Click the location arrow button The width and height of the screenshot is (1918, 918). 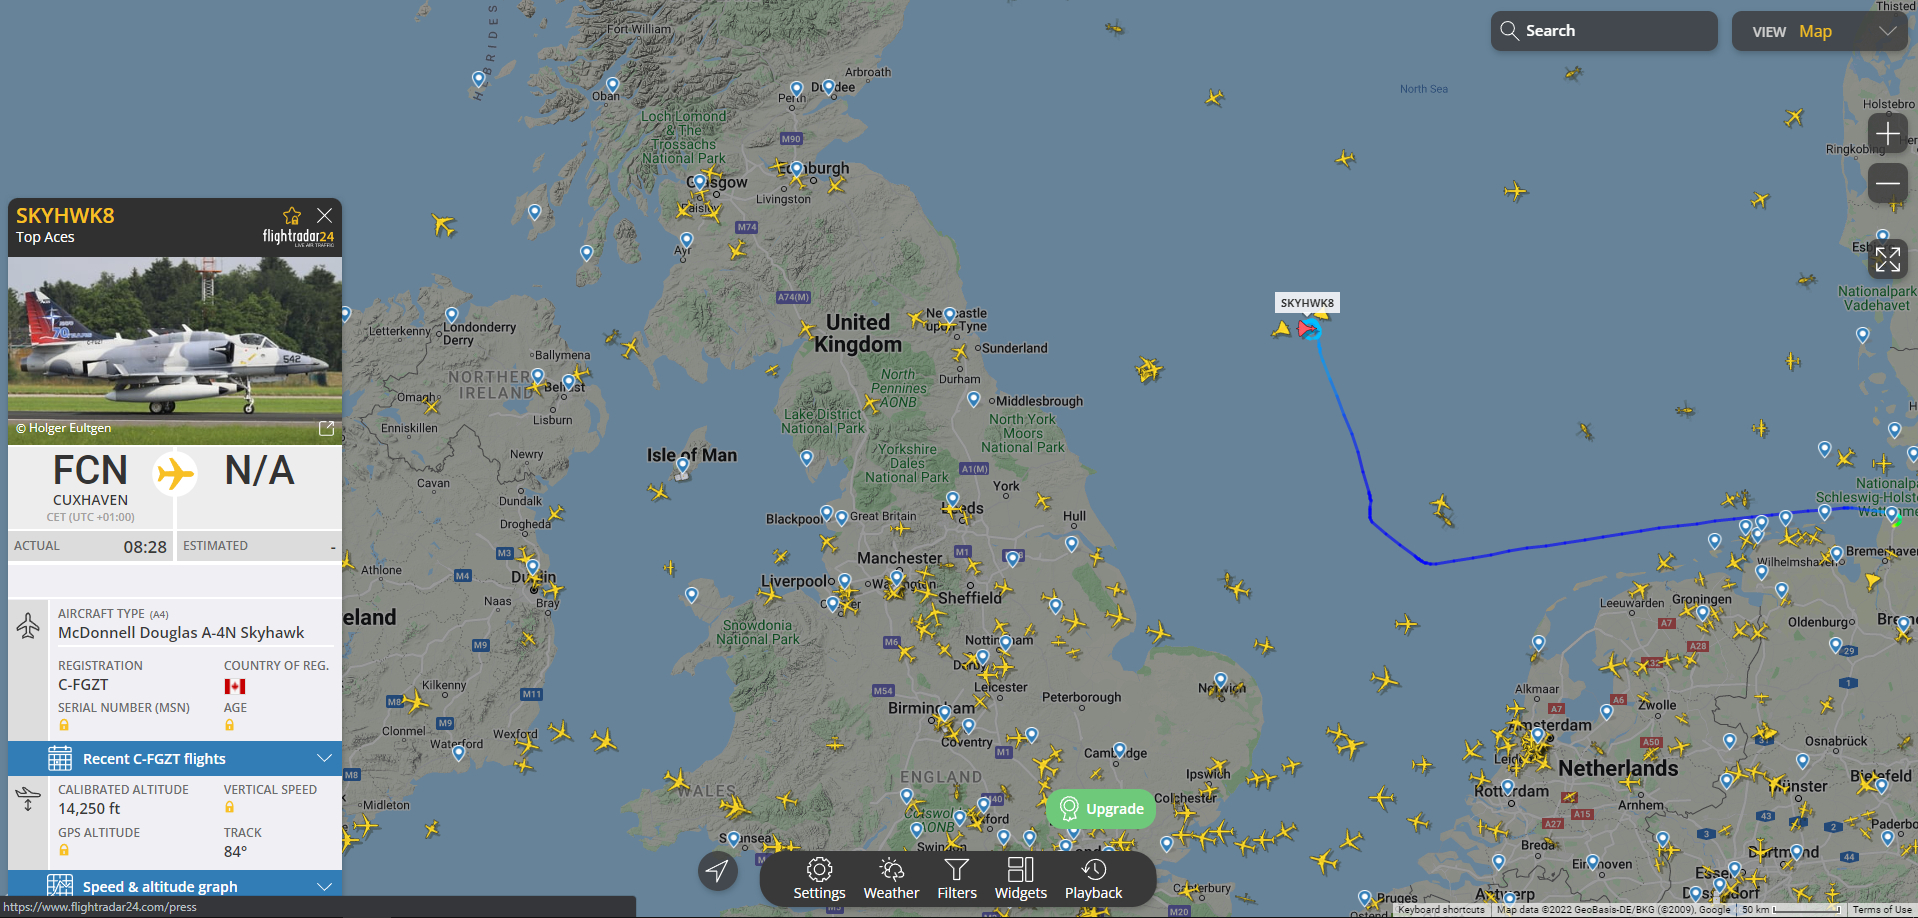pos(717,871)
